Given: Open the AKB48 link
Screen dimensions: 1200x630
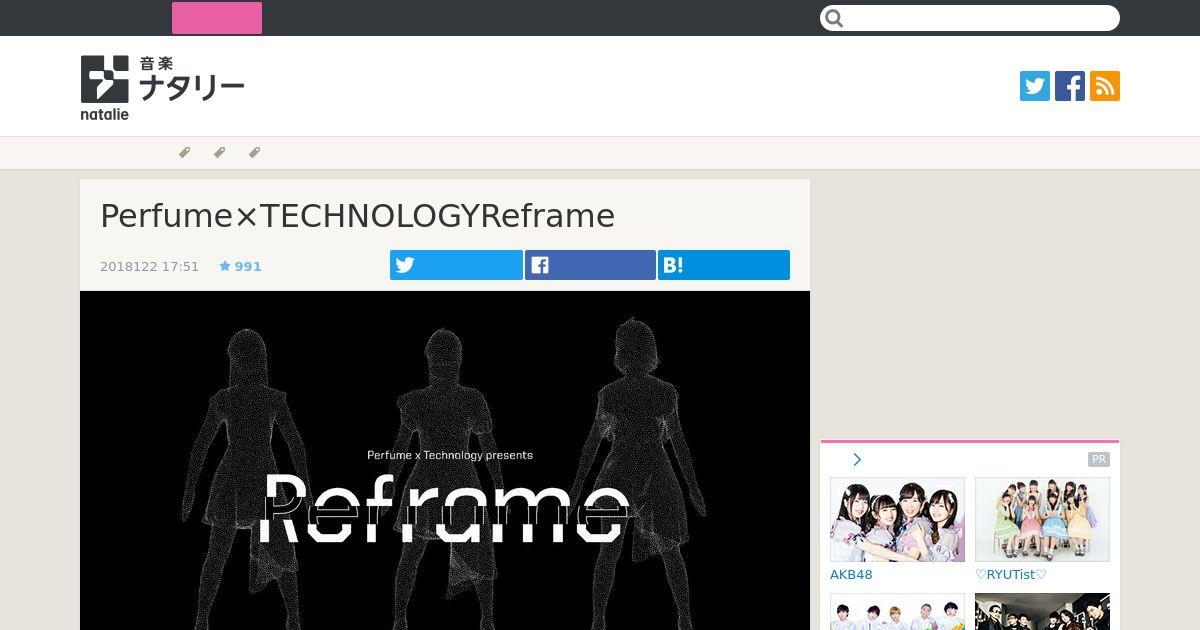Looking at the screenshot, I should [851, 575].
